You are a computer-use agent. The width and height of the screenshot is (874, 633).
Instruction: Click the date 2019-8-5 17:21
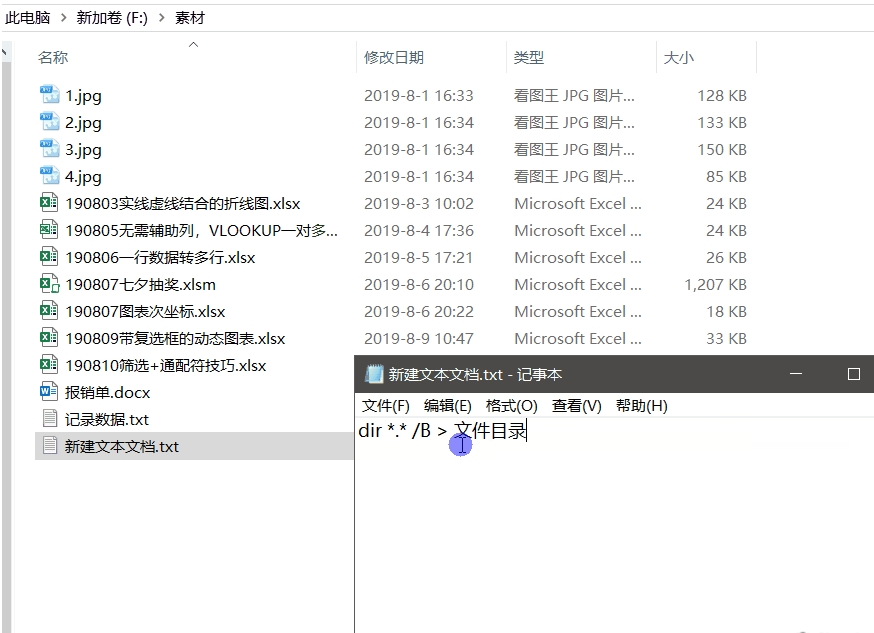(x=418, y=258)
